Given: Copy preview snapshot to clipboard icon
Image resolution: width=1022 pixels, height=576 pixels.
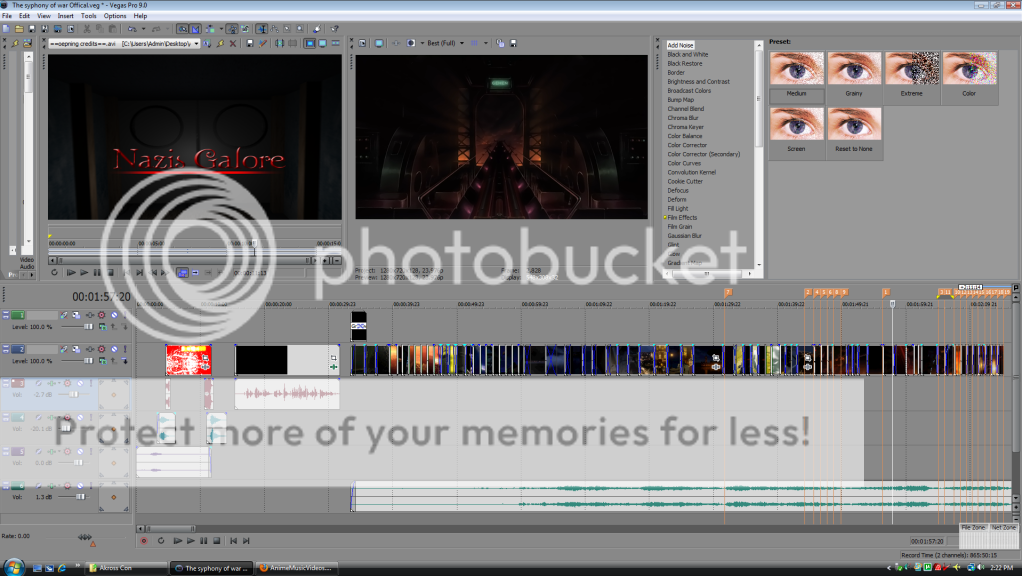Looking at the screenshot, I should [x=500, y=43].
